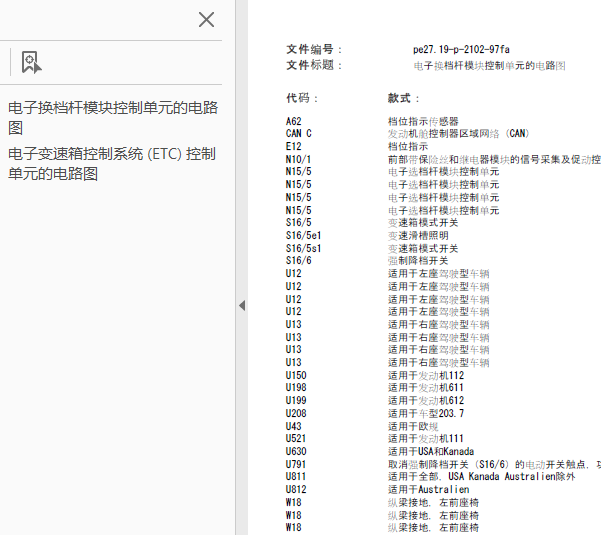Close the bookmarks panel
Image resolution: width=601 pixels, height=535 pixels.
coord(207,20)
